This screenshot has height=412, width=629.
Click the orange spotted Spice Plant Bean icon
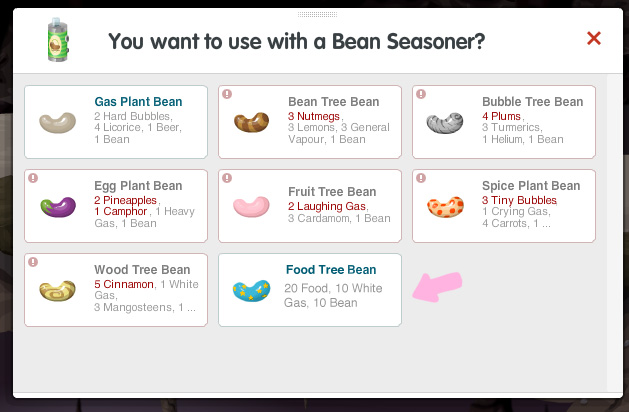(x=445, y=207)
